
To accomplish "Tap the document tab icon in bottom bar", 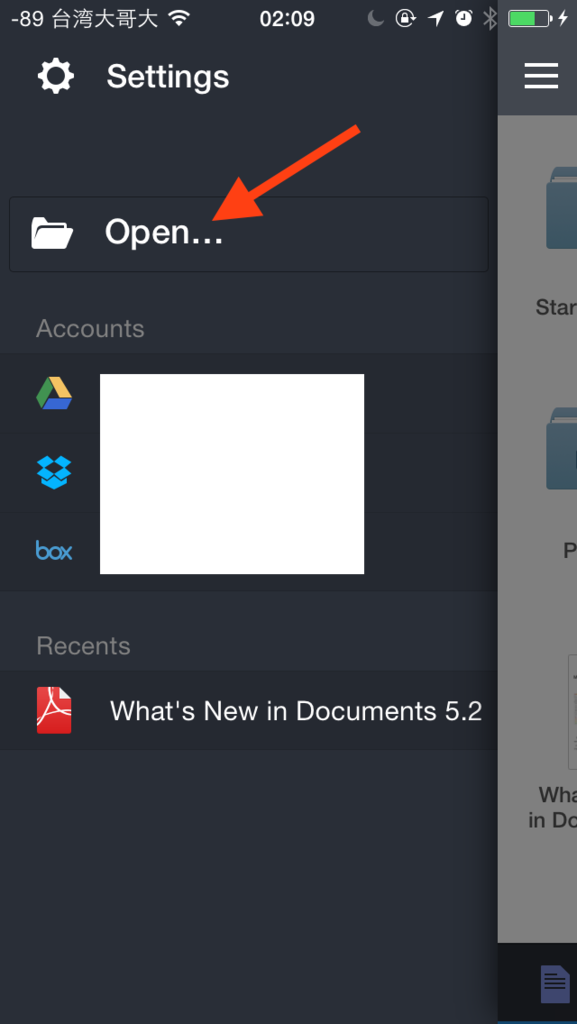I will click(x=555, y=984).
